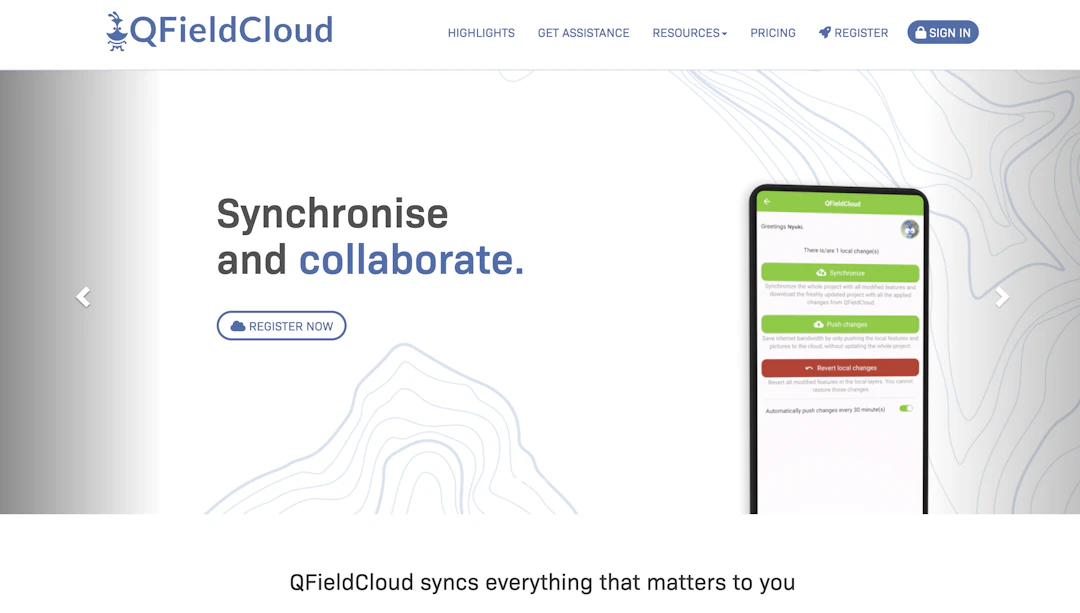Tap user avatar in phone mockup
Viewport: 1080px width, 613px height.
tap(909, 229)
